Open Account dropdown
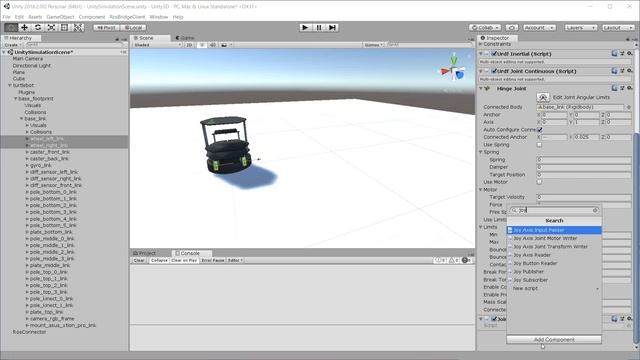Viewport: 640px width, 360px height. point(539,27)
